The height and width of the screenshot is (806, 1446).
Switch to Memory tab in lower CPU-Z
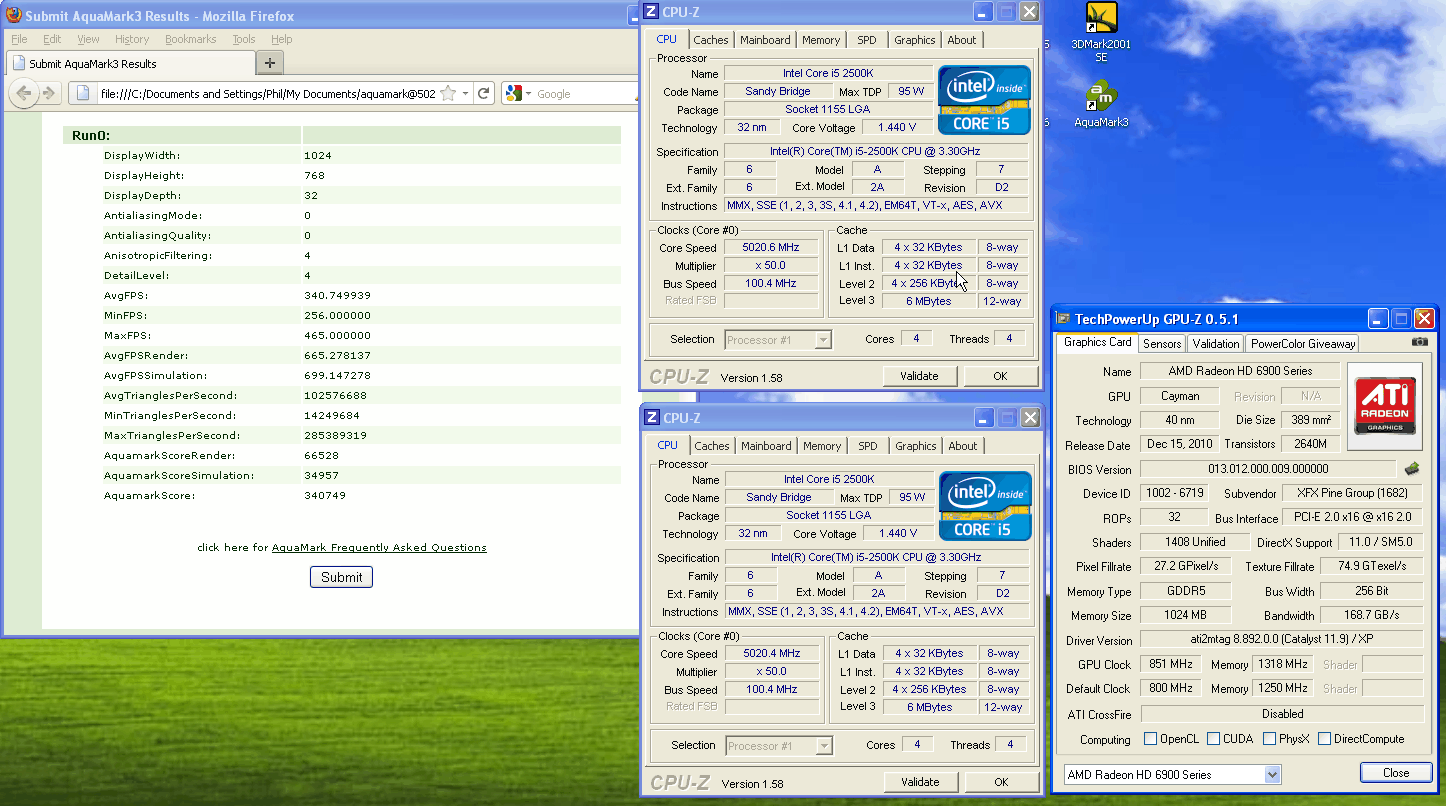click(822, 446)
